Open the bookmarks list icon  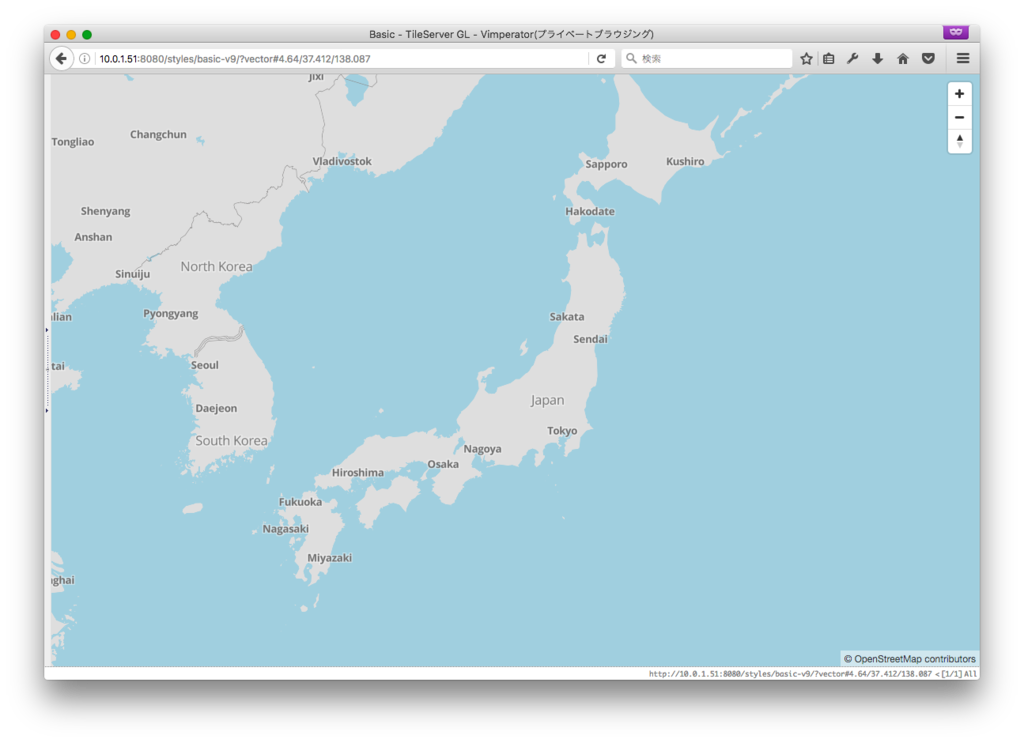click(x=829, y=59)
